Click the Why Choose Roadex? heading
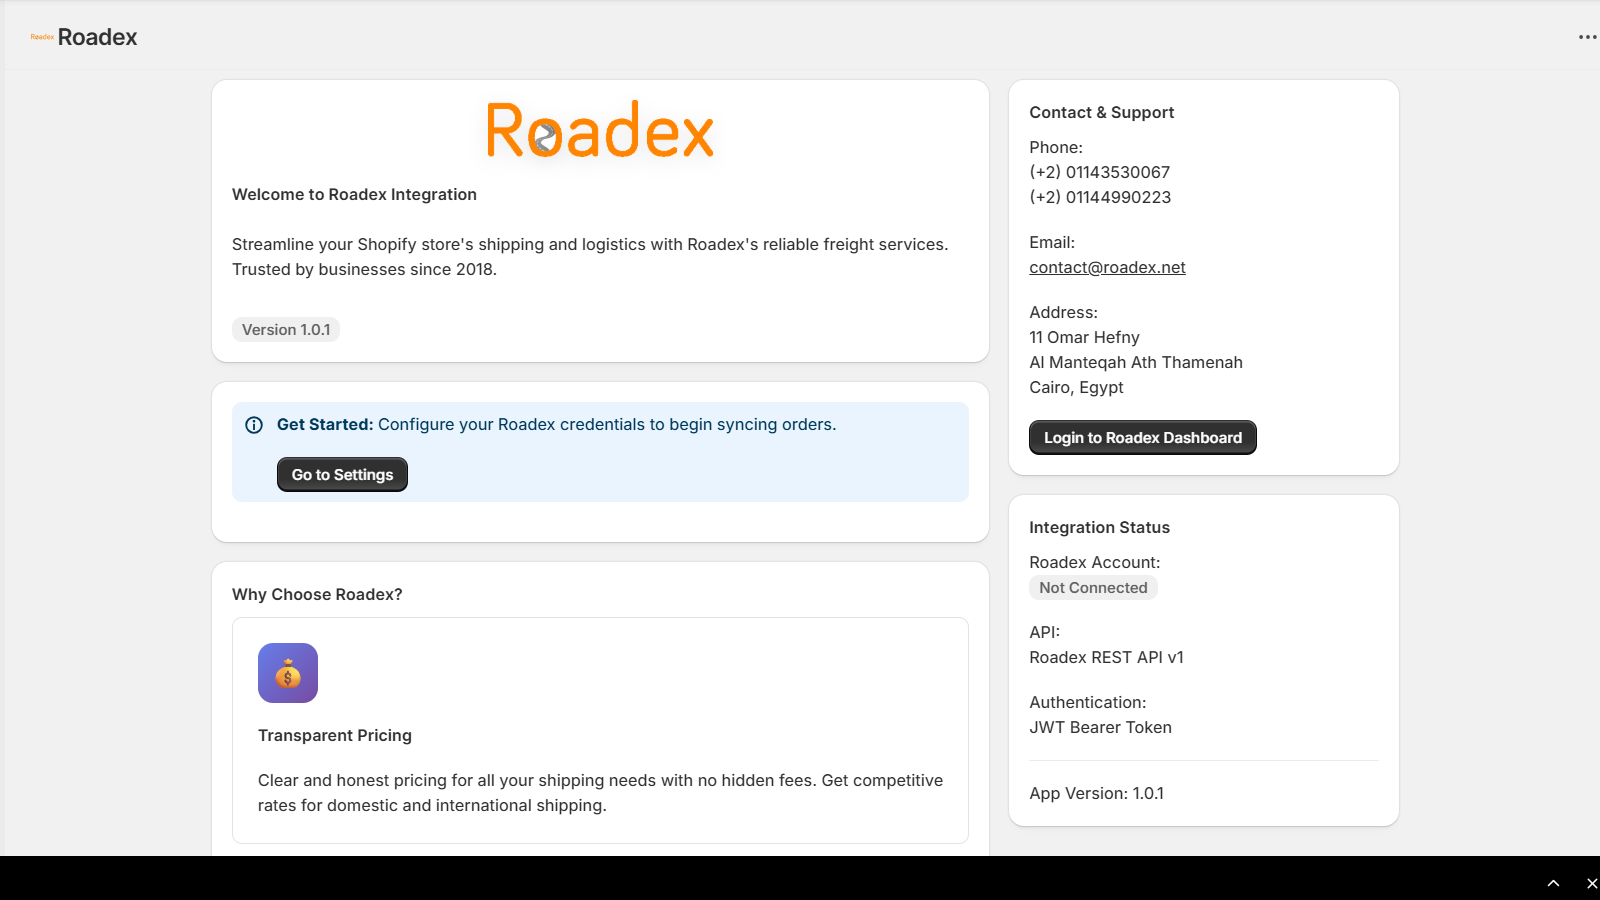Image resolution: width=1600 pixels, height=900 pixels. click(x=317, y=595)
